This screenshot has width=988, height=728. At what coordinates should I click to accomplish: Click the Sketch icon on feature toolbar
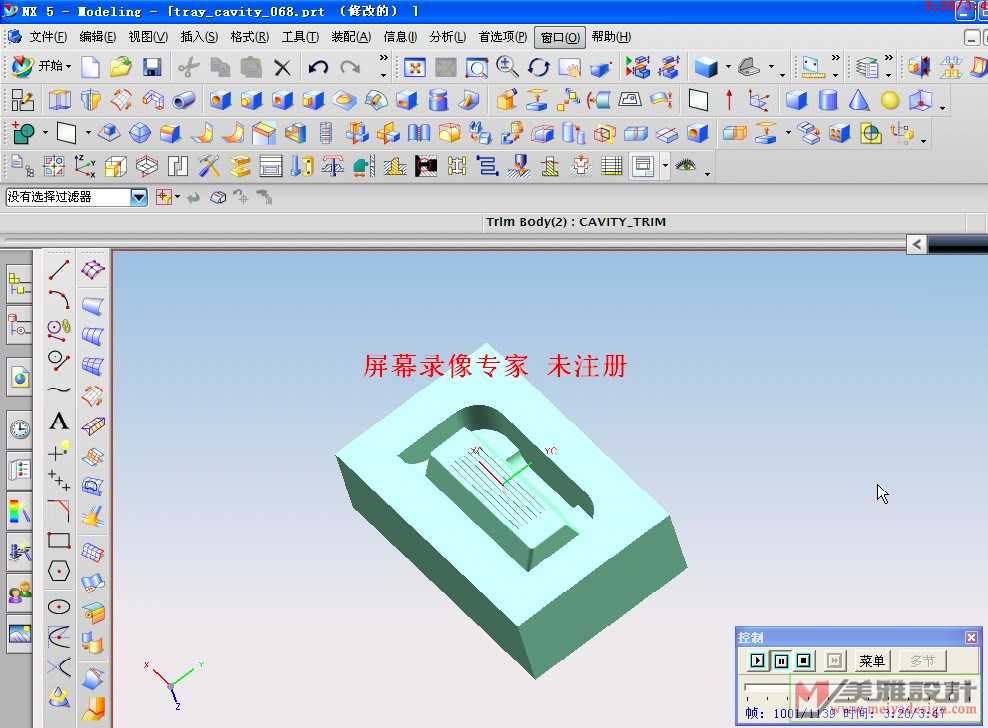[x=23, y=100]
